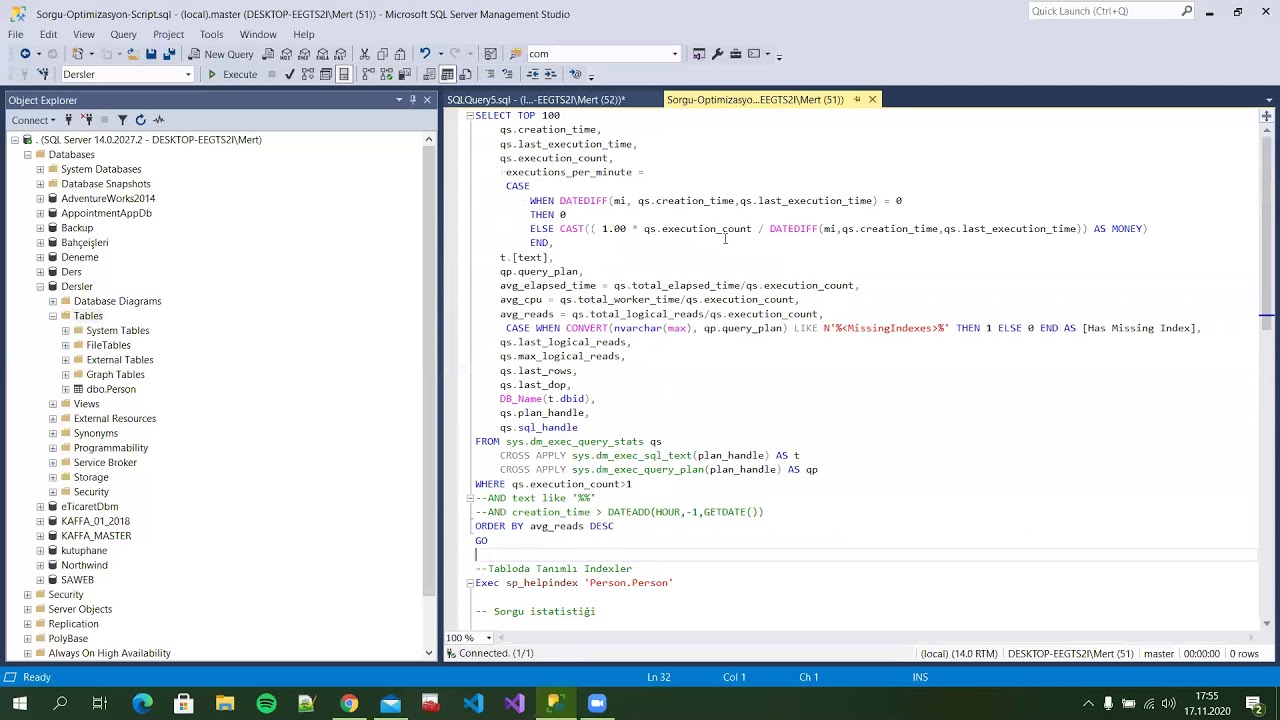Expand the AdventureWorks2014 database node
The image size is (1280, 720).
point(40,199)
